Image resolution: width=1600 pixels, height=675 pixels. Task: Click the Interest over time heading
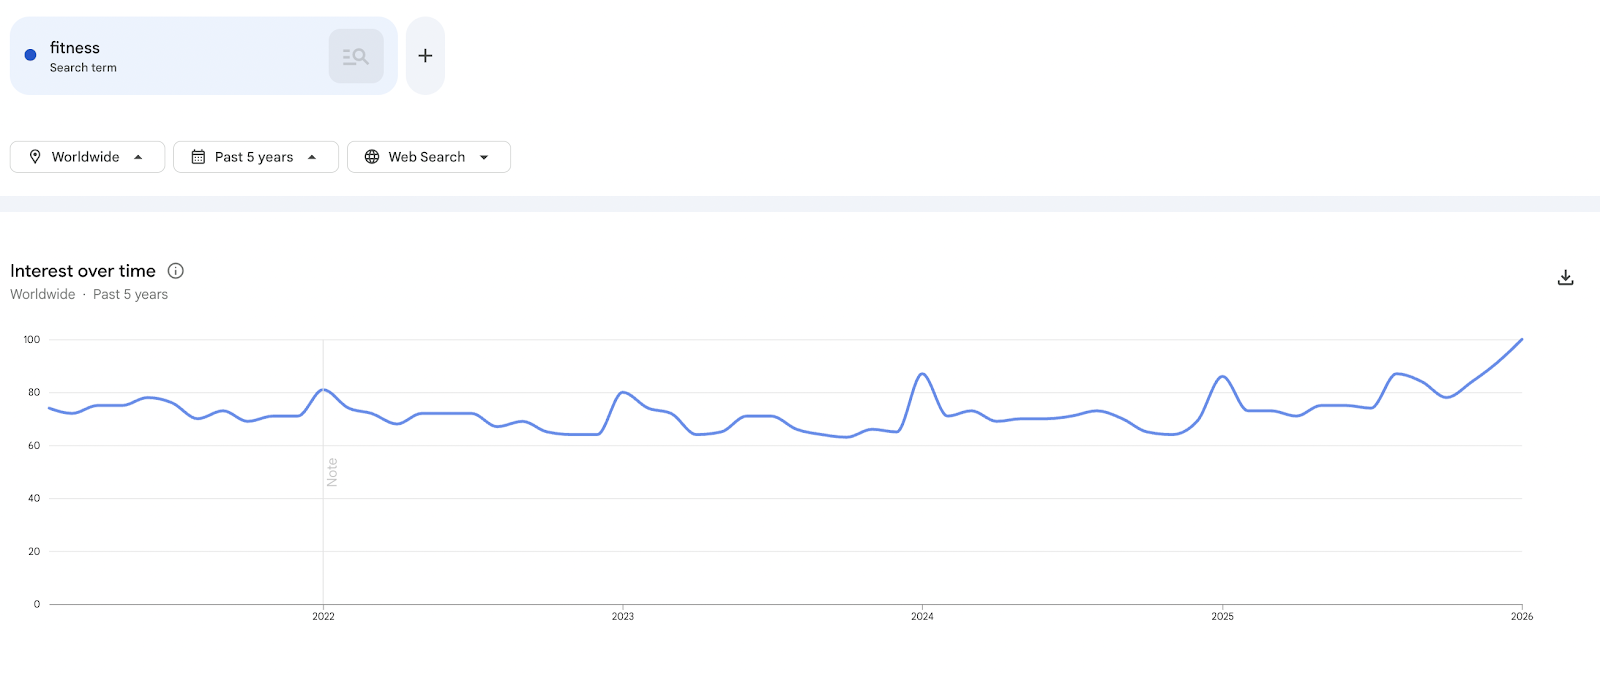[x=83, y=271]
